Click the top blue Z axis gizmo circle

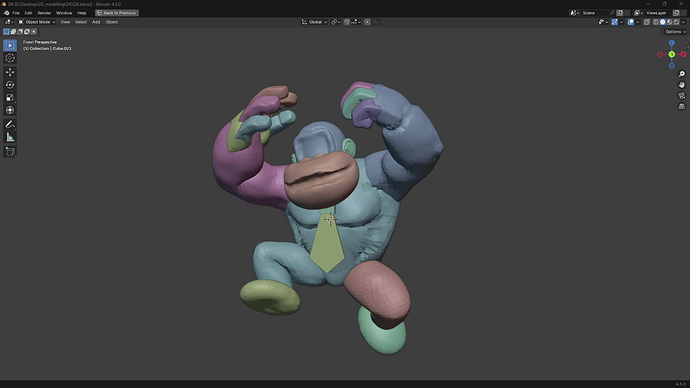coord(672,43)
